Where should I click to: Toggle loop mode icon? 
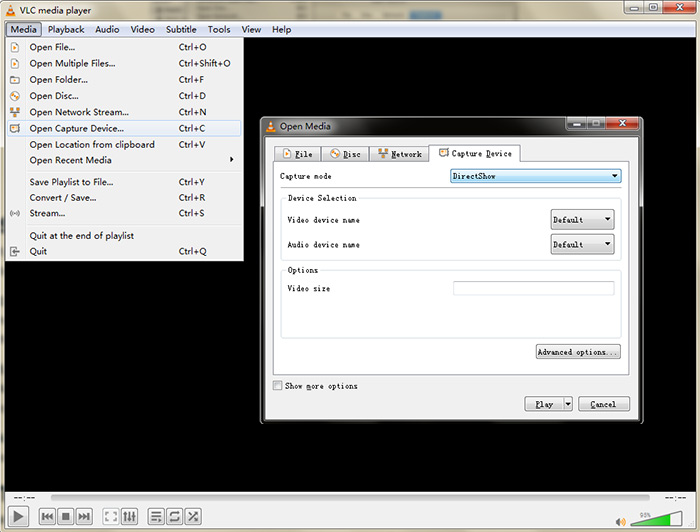pos(175,517)
